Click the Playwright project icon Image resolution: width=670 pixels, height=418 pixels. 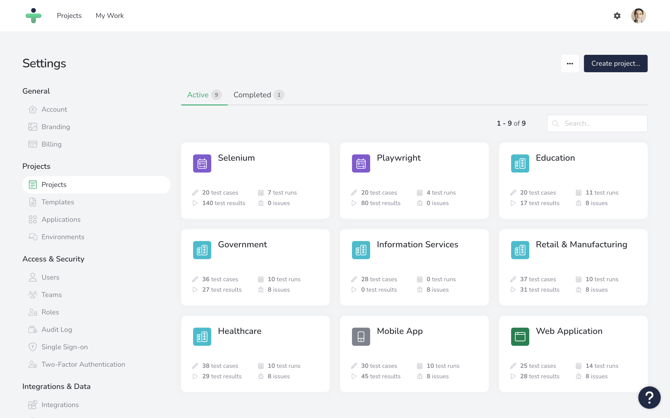(x=361, y=163)
